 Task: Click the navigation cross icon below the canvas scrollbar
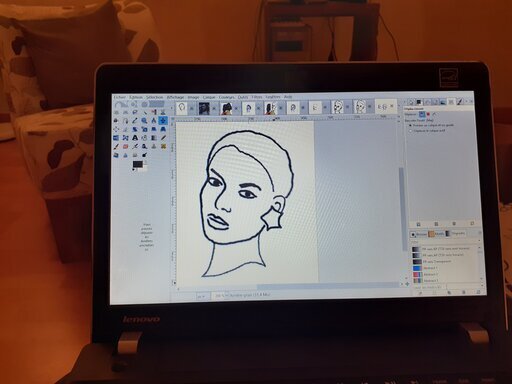coord(407,284)
